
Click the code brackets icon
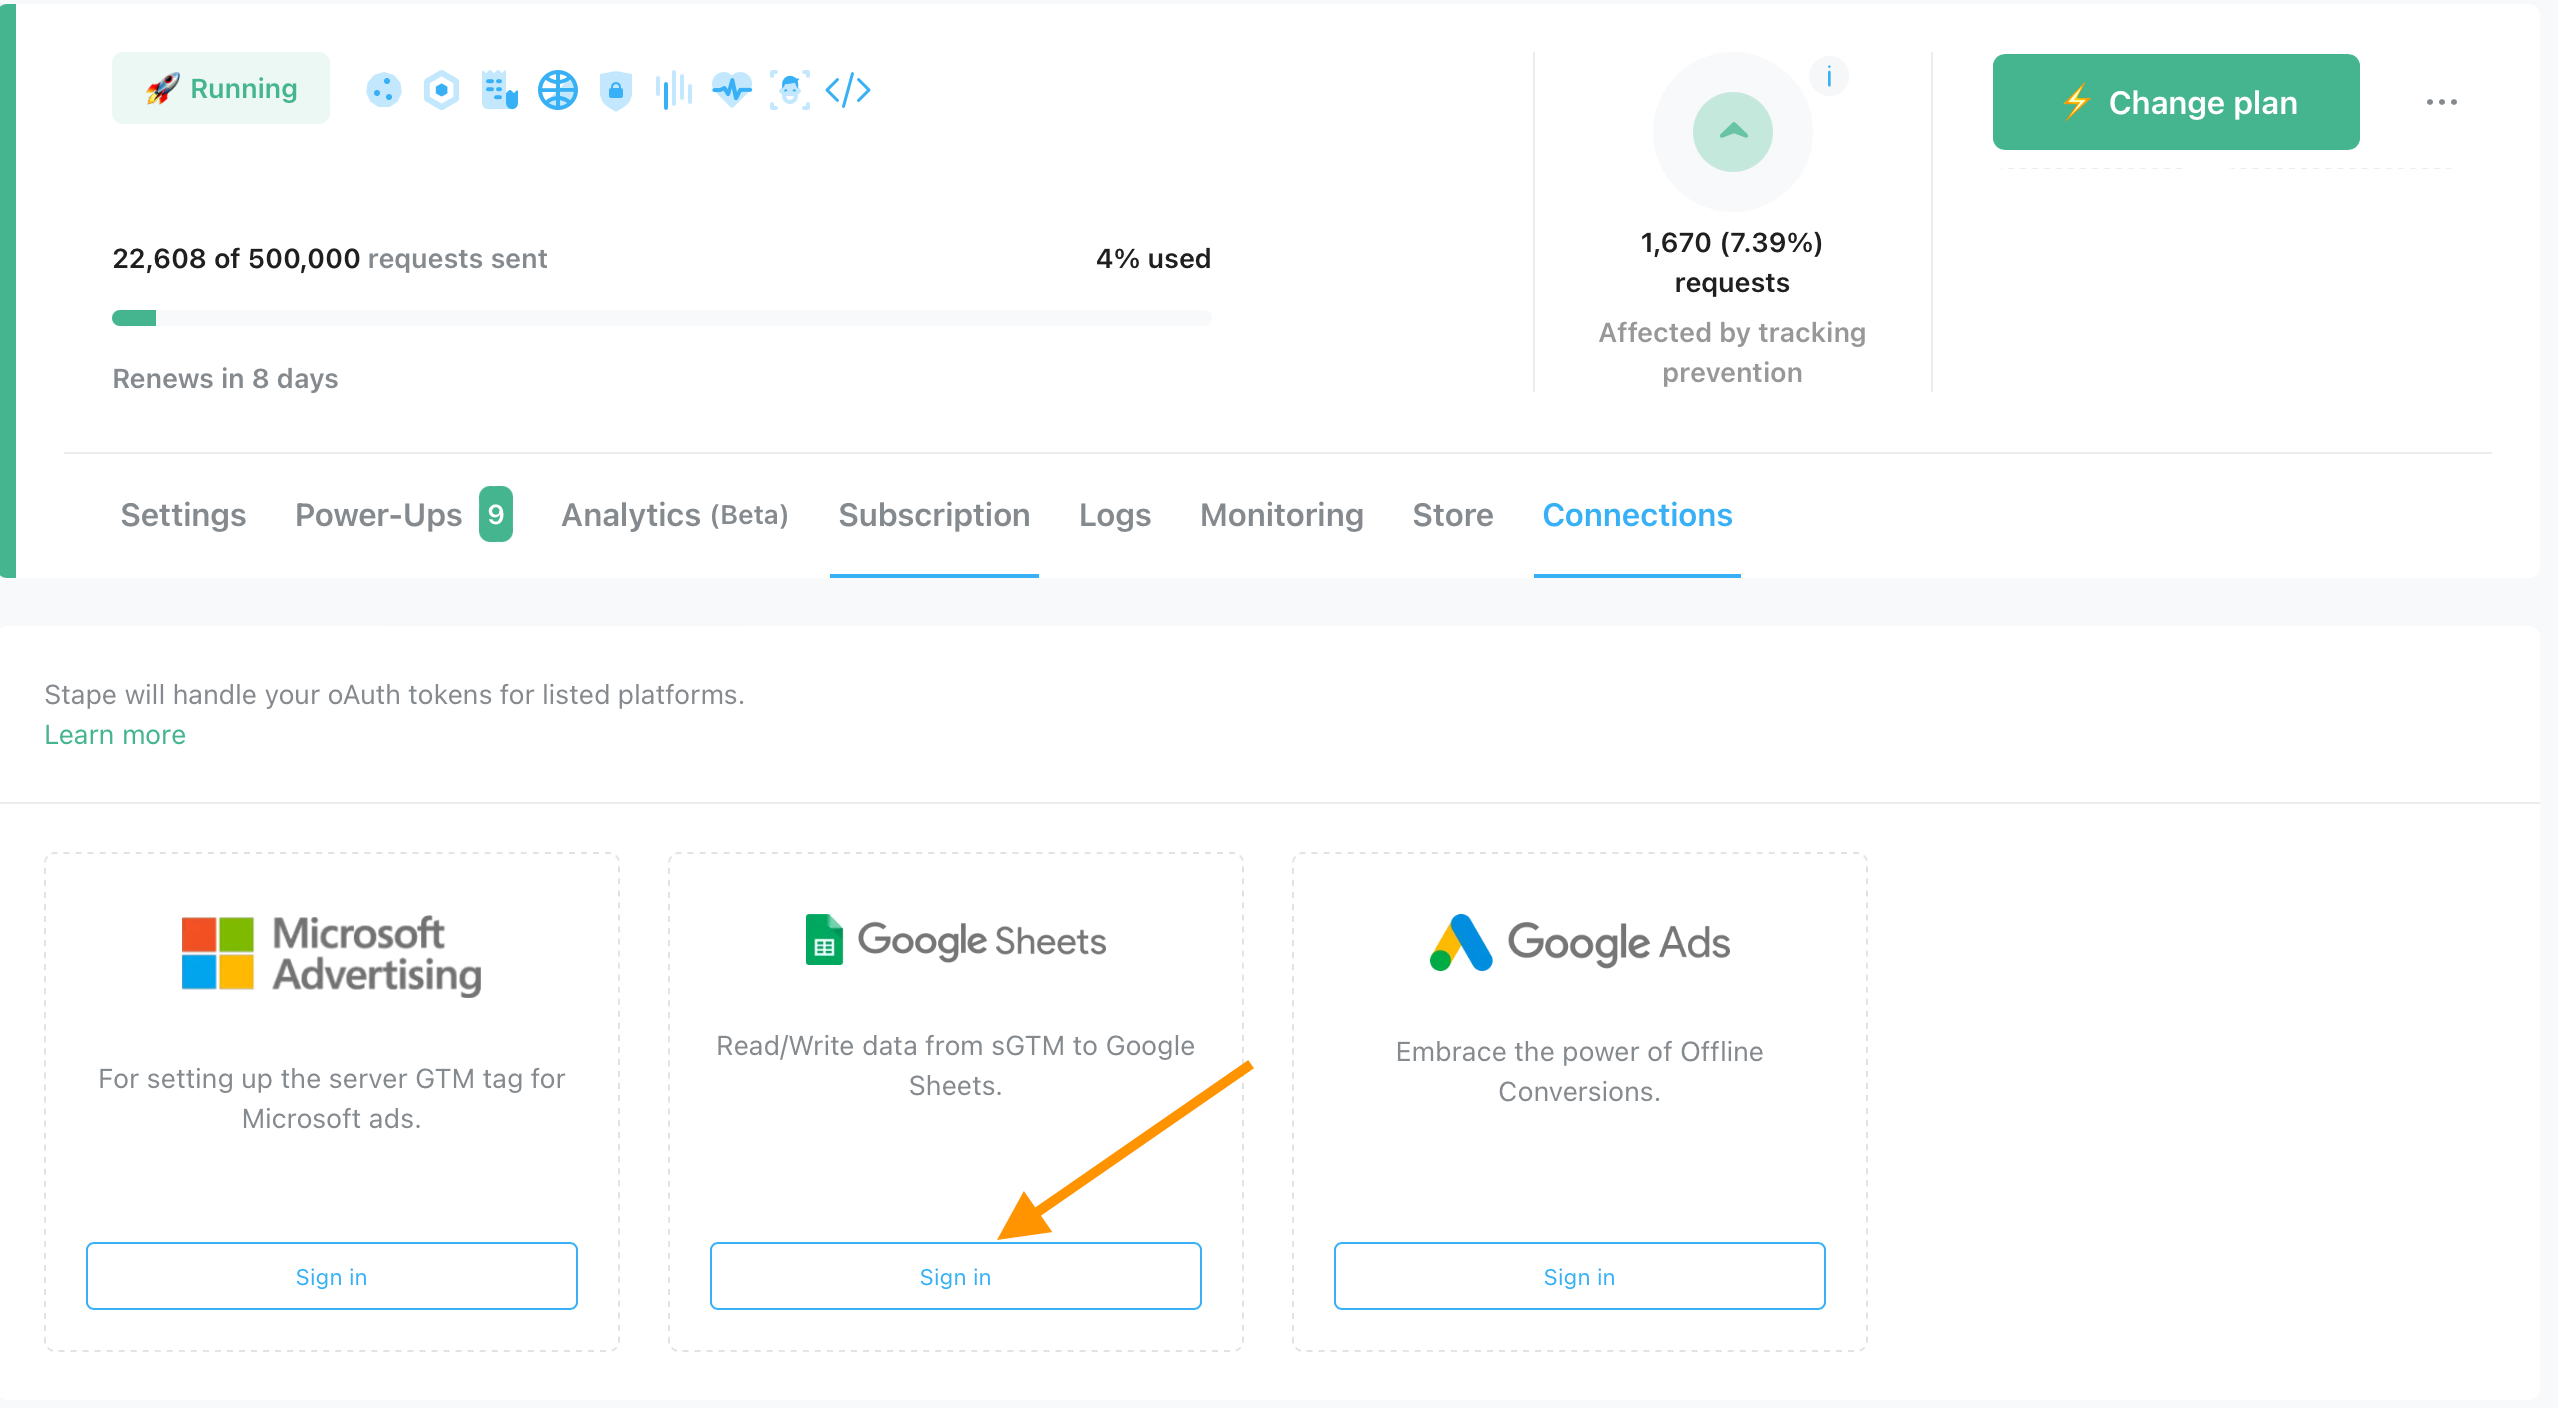coord(848,90)
